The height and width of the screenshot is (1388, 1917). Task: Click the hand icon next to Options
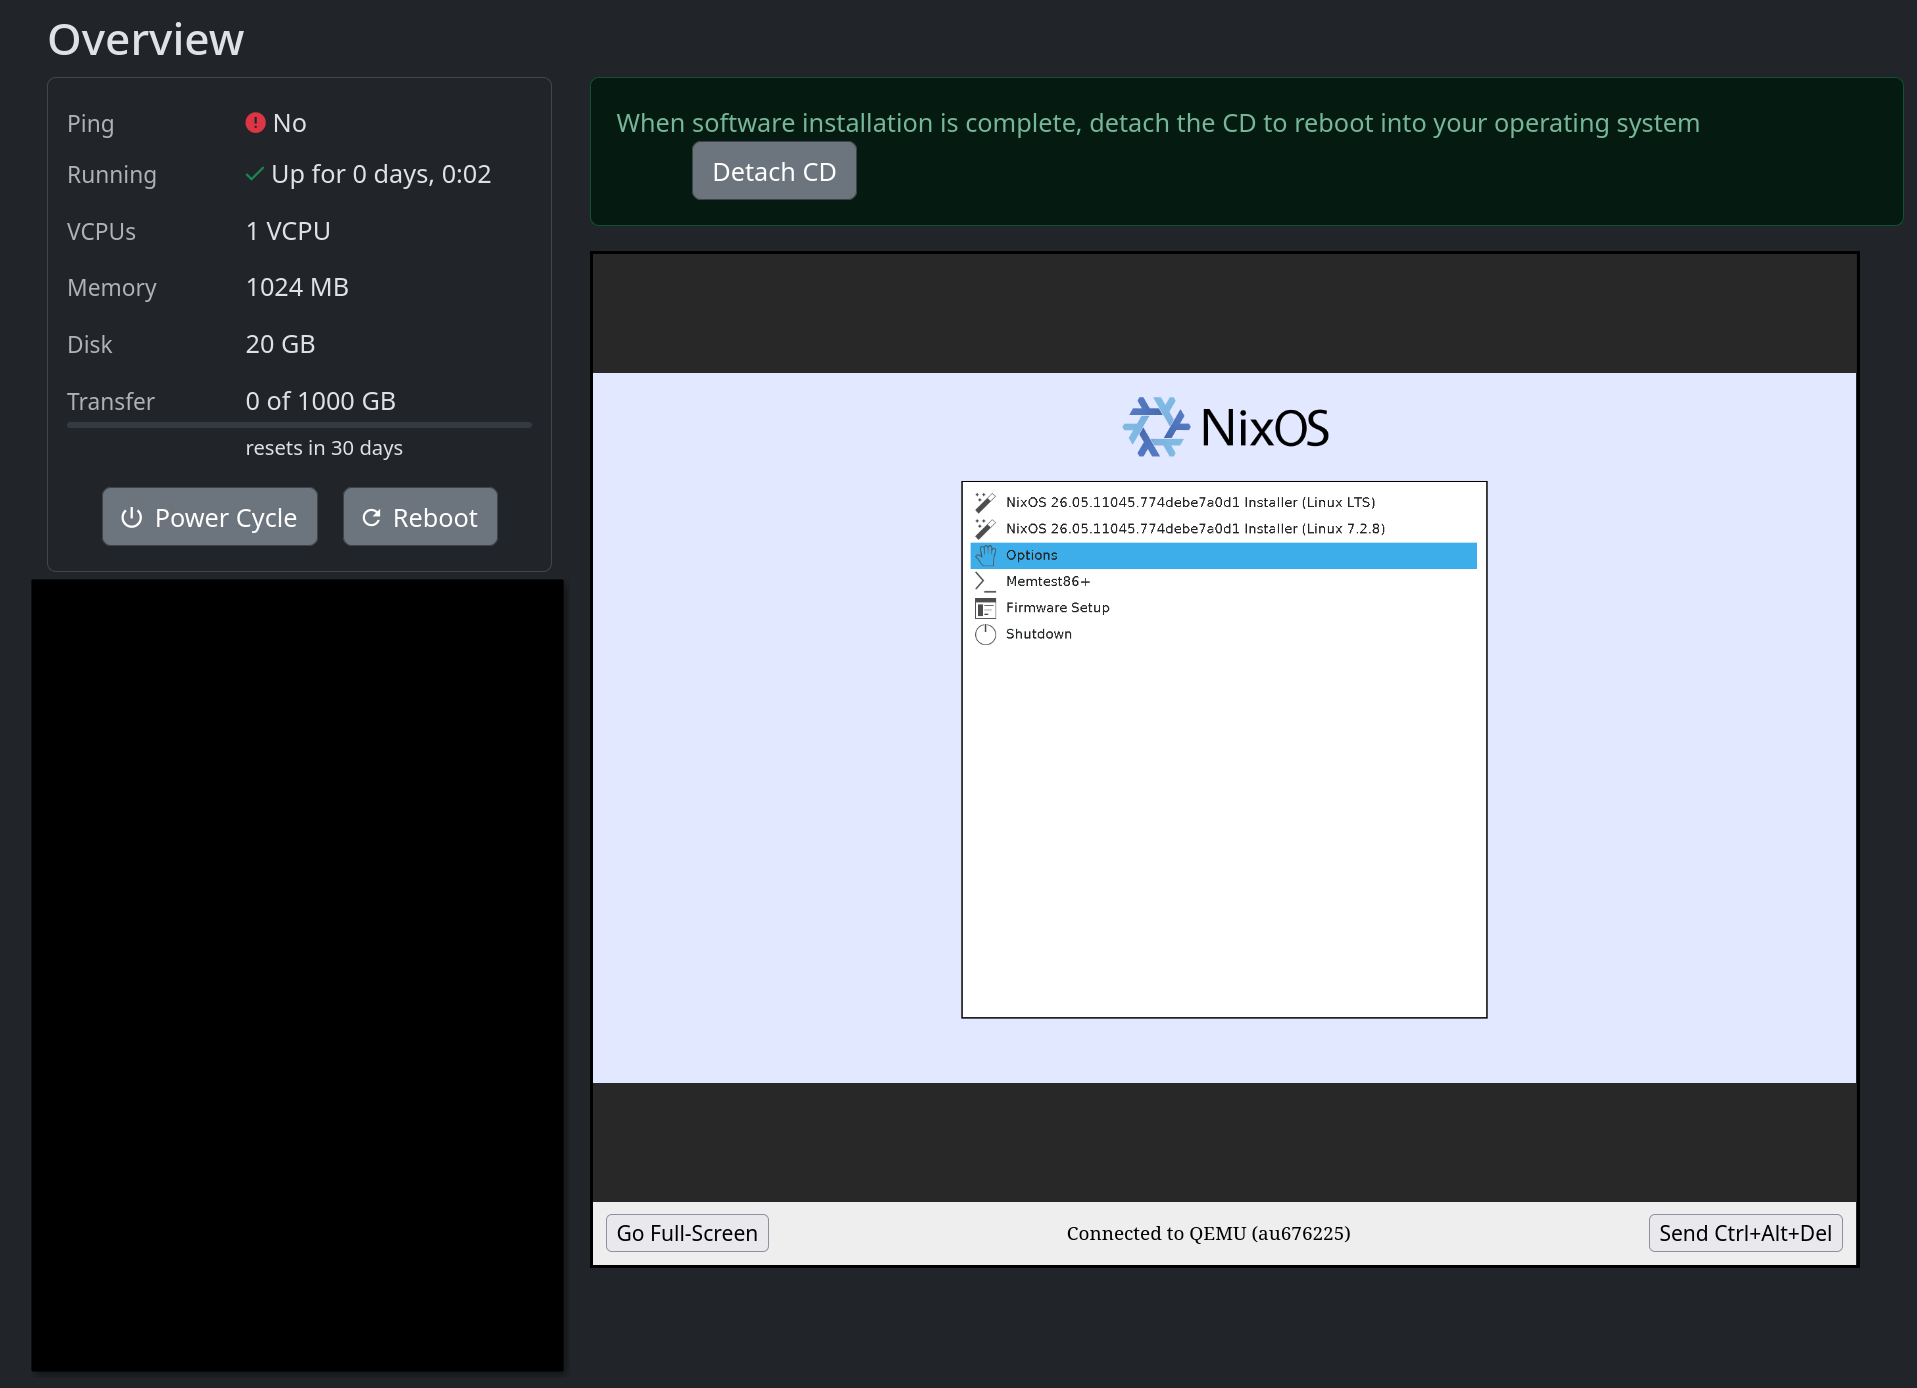tap(986, 555)
